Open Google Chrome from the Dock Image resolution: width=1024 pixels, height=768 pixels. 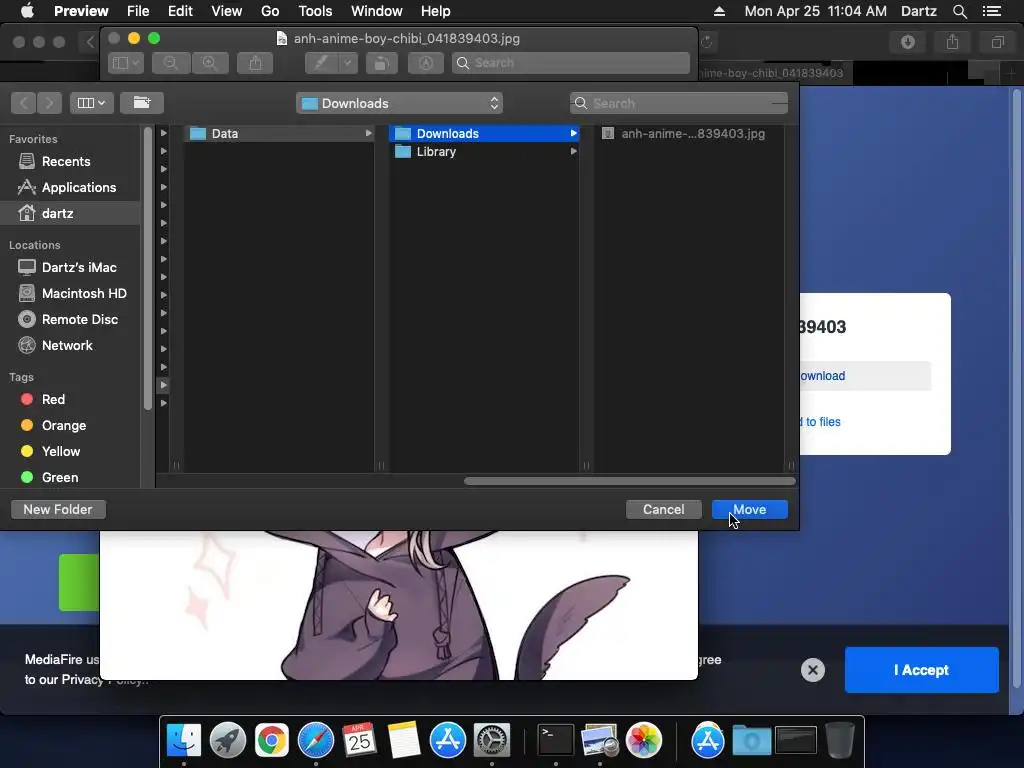272,740
